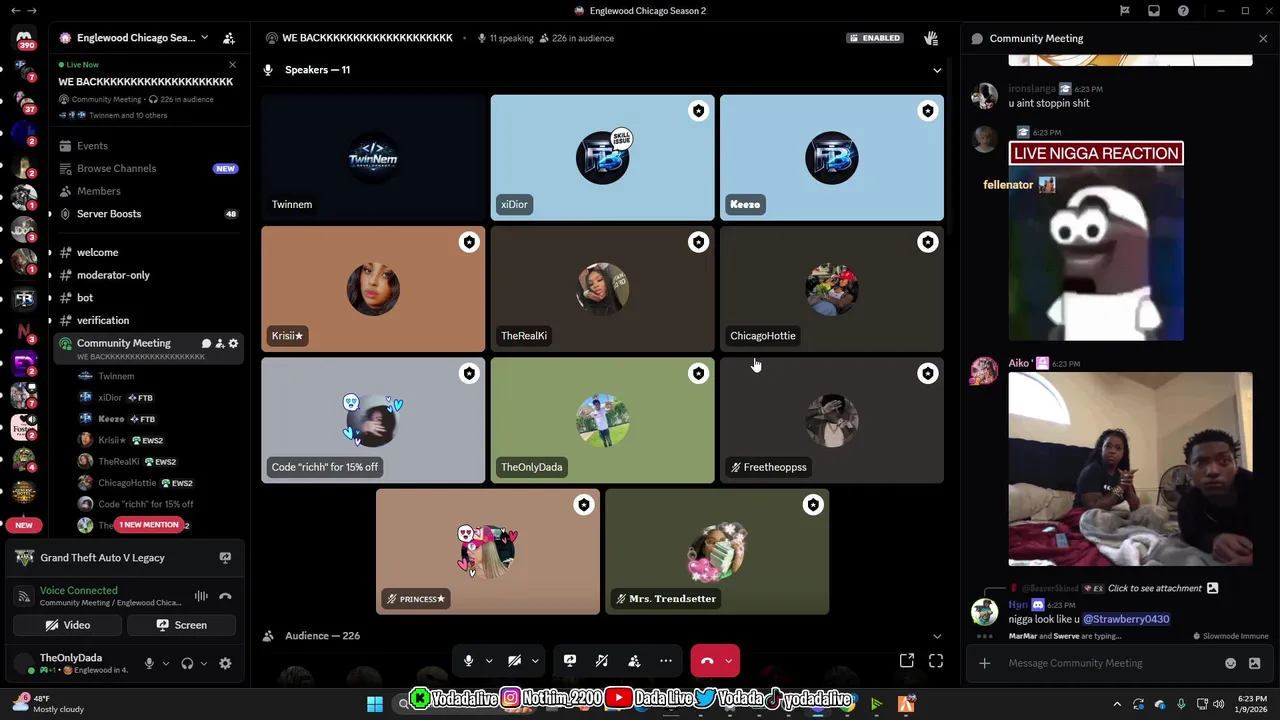Disconnect using the voice panel phone icon
This screenshot has height=720, width=1280.
tap(225, 597)
